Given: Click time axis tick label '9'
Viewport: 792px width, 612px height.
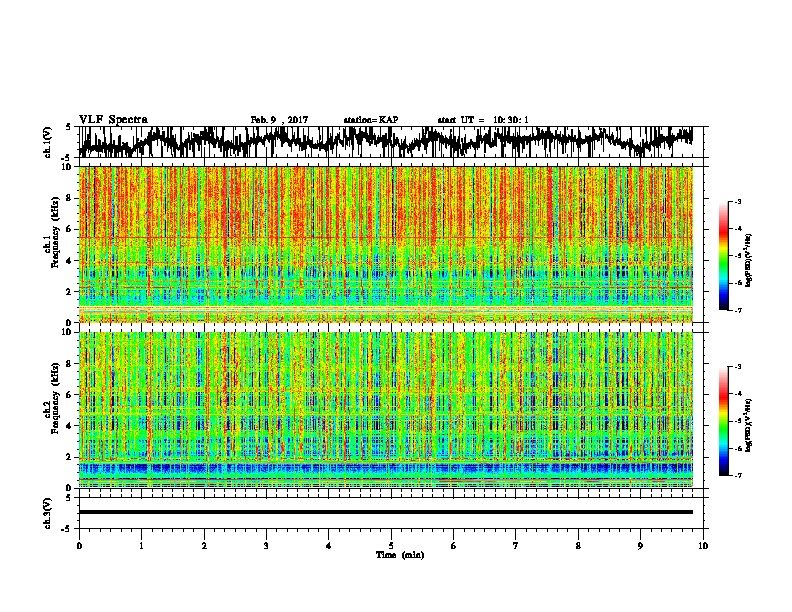Looking at the screenshot, I should tap(640, 546).
